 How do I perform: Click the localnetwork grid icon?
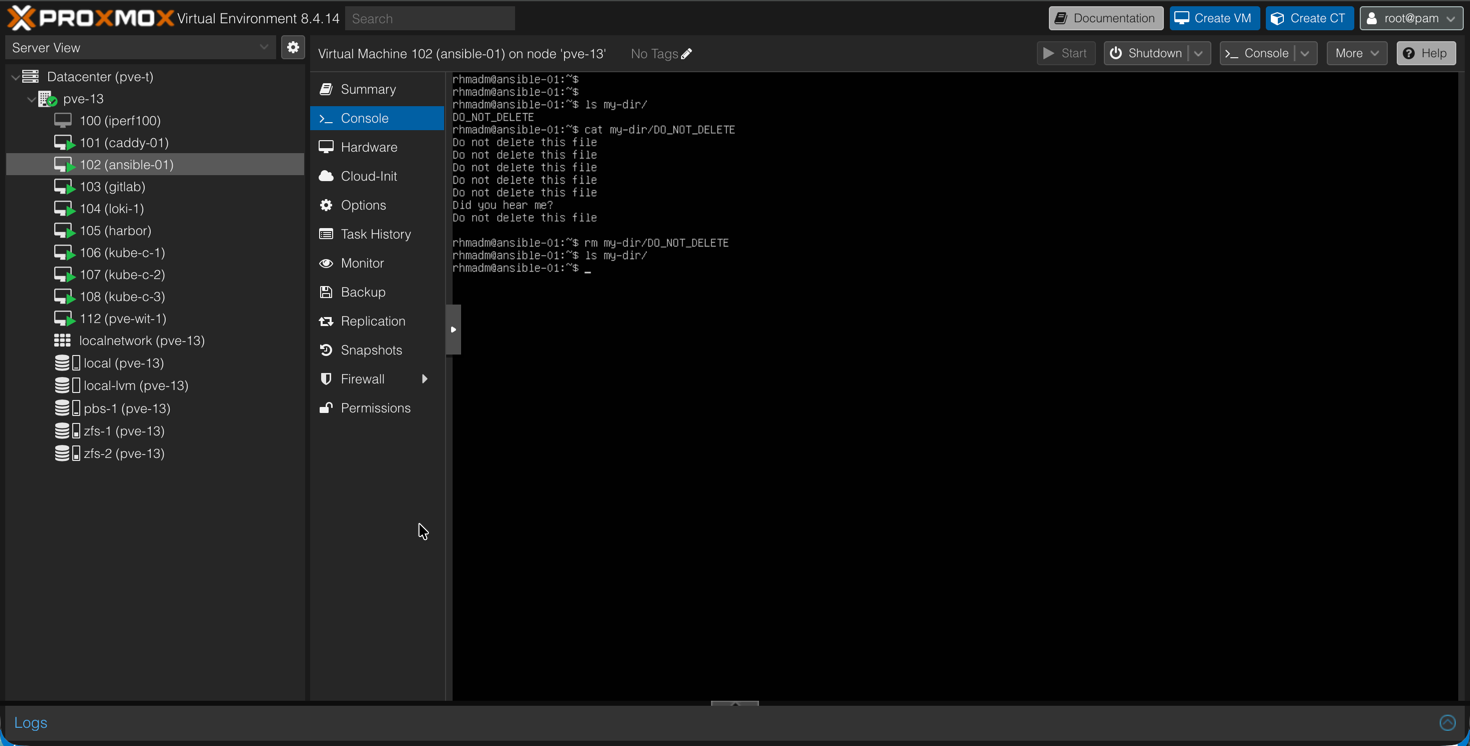click(62, 341)
